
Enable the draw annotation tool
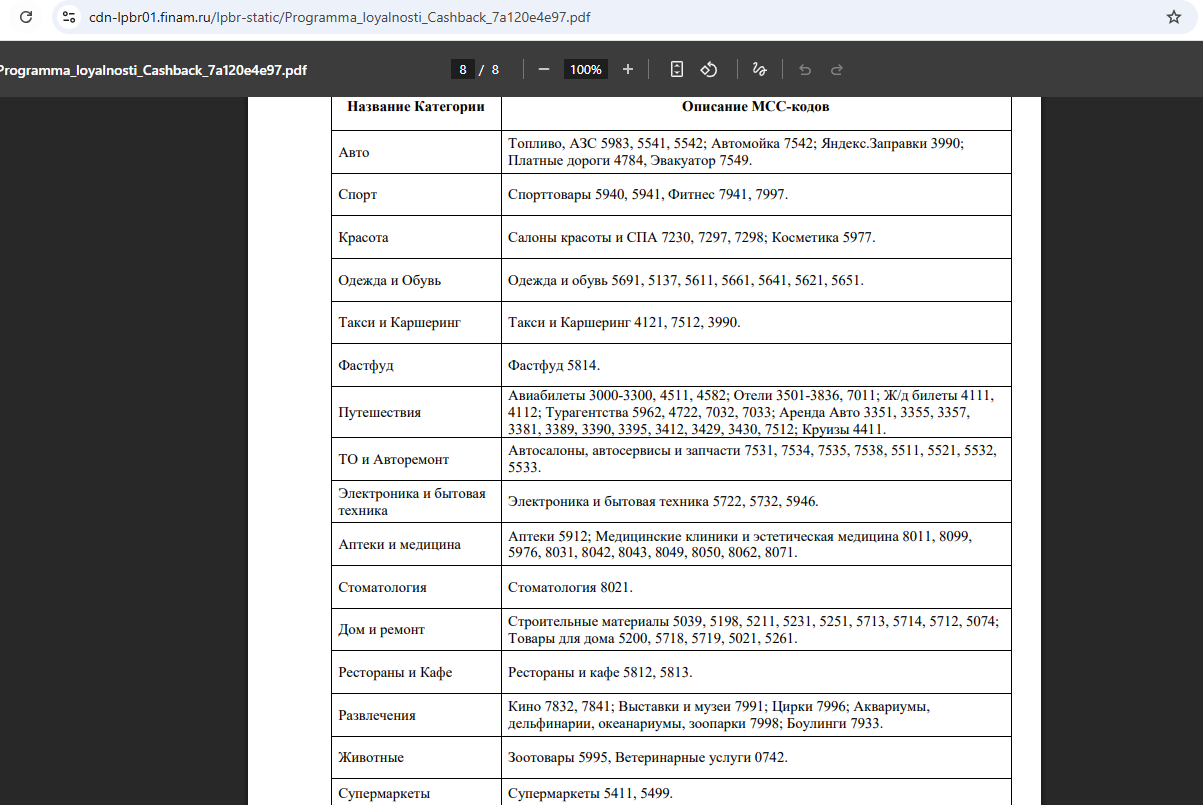(x=759, y=69)
